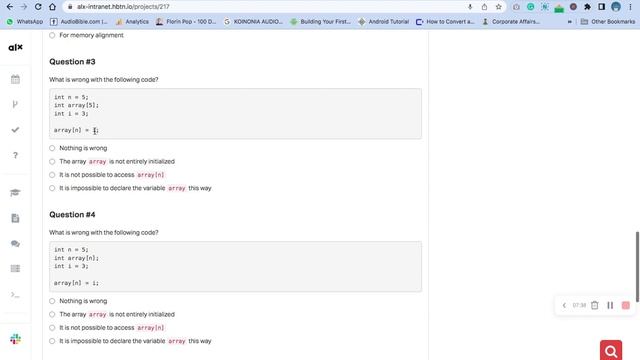Screen dimensions: 640x360
Task: Toggle the browser side panel icon
Action: point(602,7)
